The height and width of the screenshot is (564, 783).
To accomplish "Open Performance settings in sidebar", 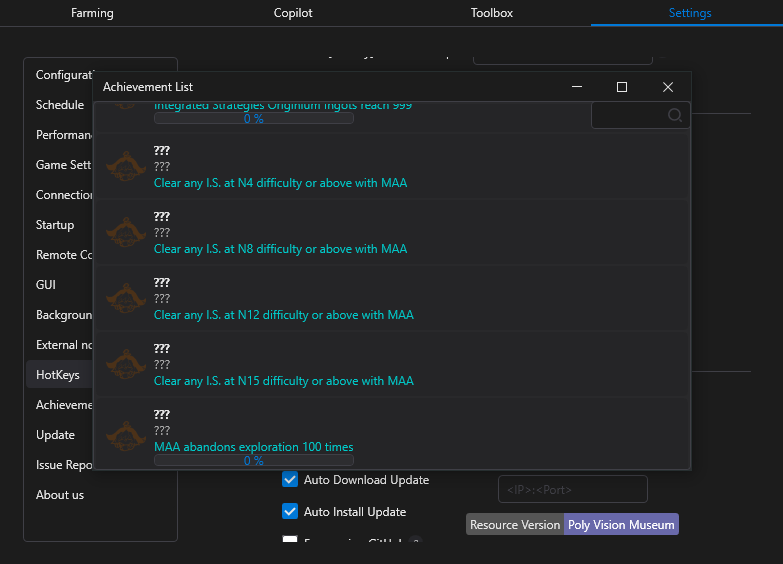I will [x=63, y=135].
